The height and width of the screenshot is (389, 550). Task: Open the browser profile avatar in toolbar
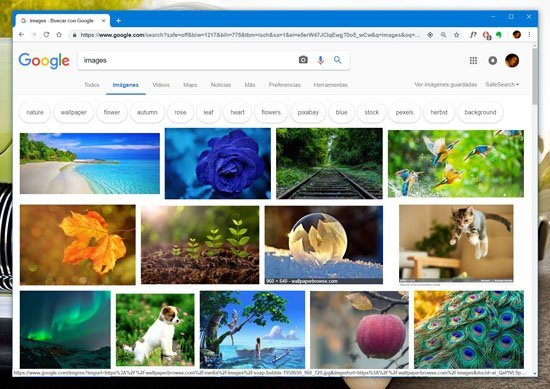pos(516,34)
